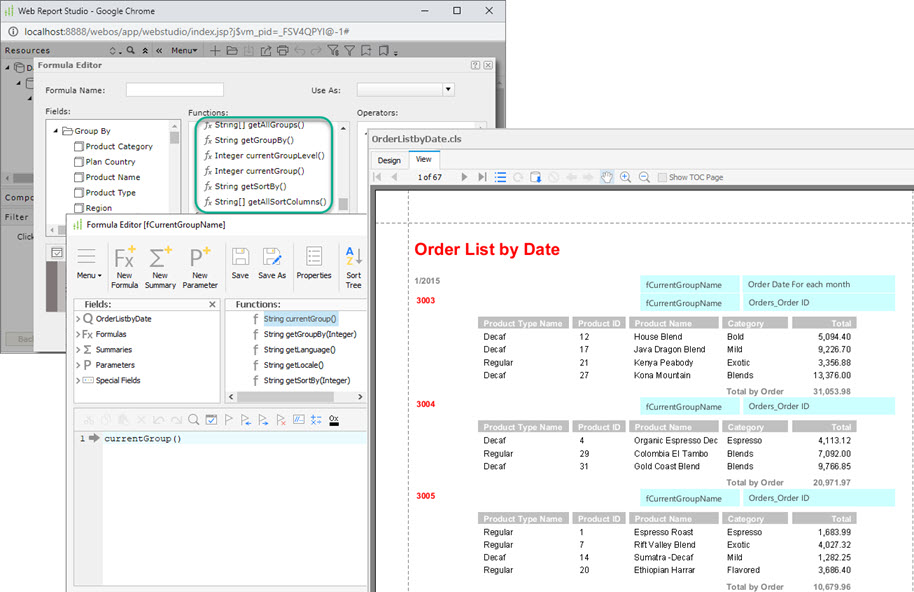
Task: Expand the Parameters node in Fields
Action: [78, 365]
